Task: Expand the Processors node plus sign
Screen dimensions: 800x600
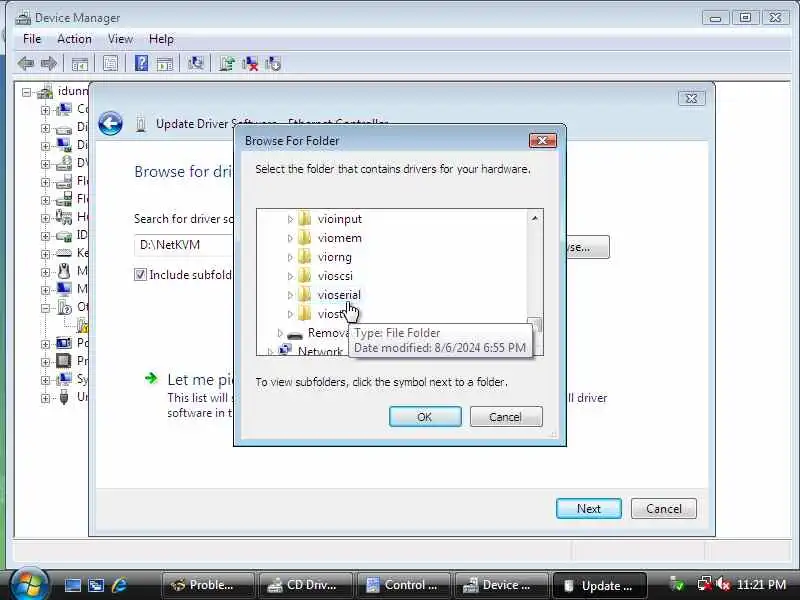Action: pos(45,362)
